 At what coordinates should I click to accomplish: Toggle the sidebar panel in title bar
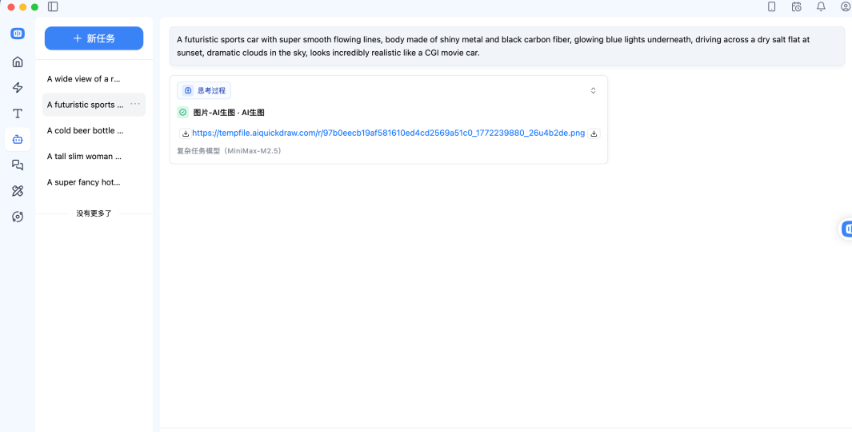53,7
